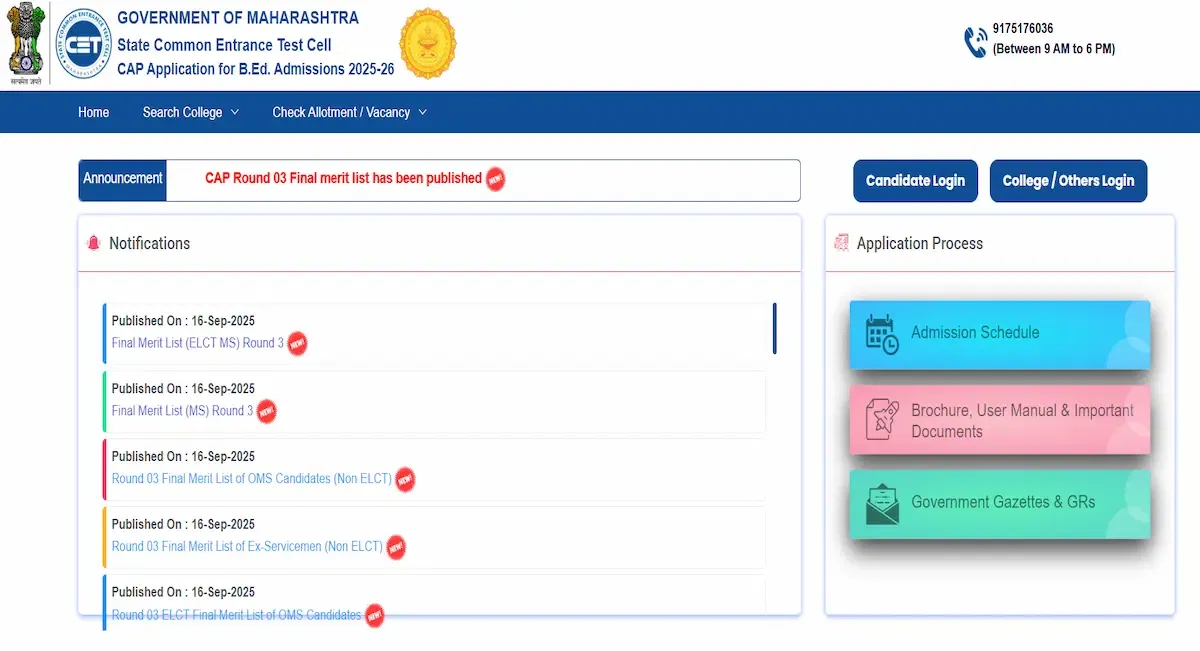Open the Check Allotment / Vacancy menu

pyautogui.click(x=350, y=112)
